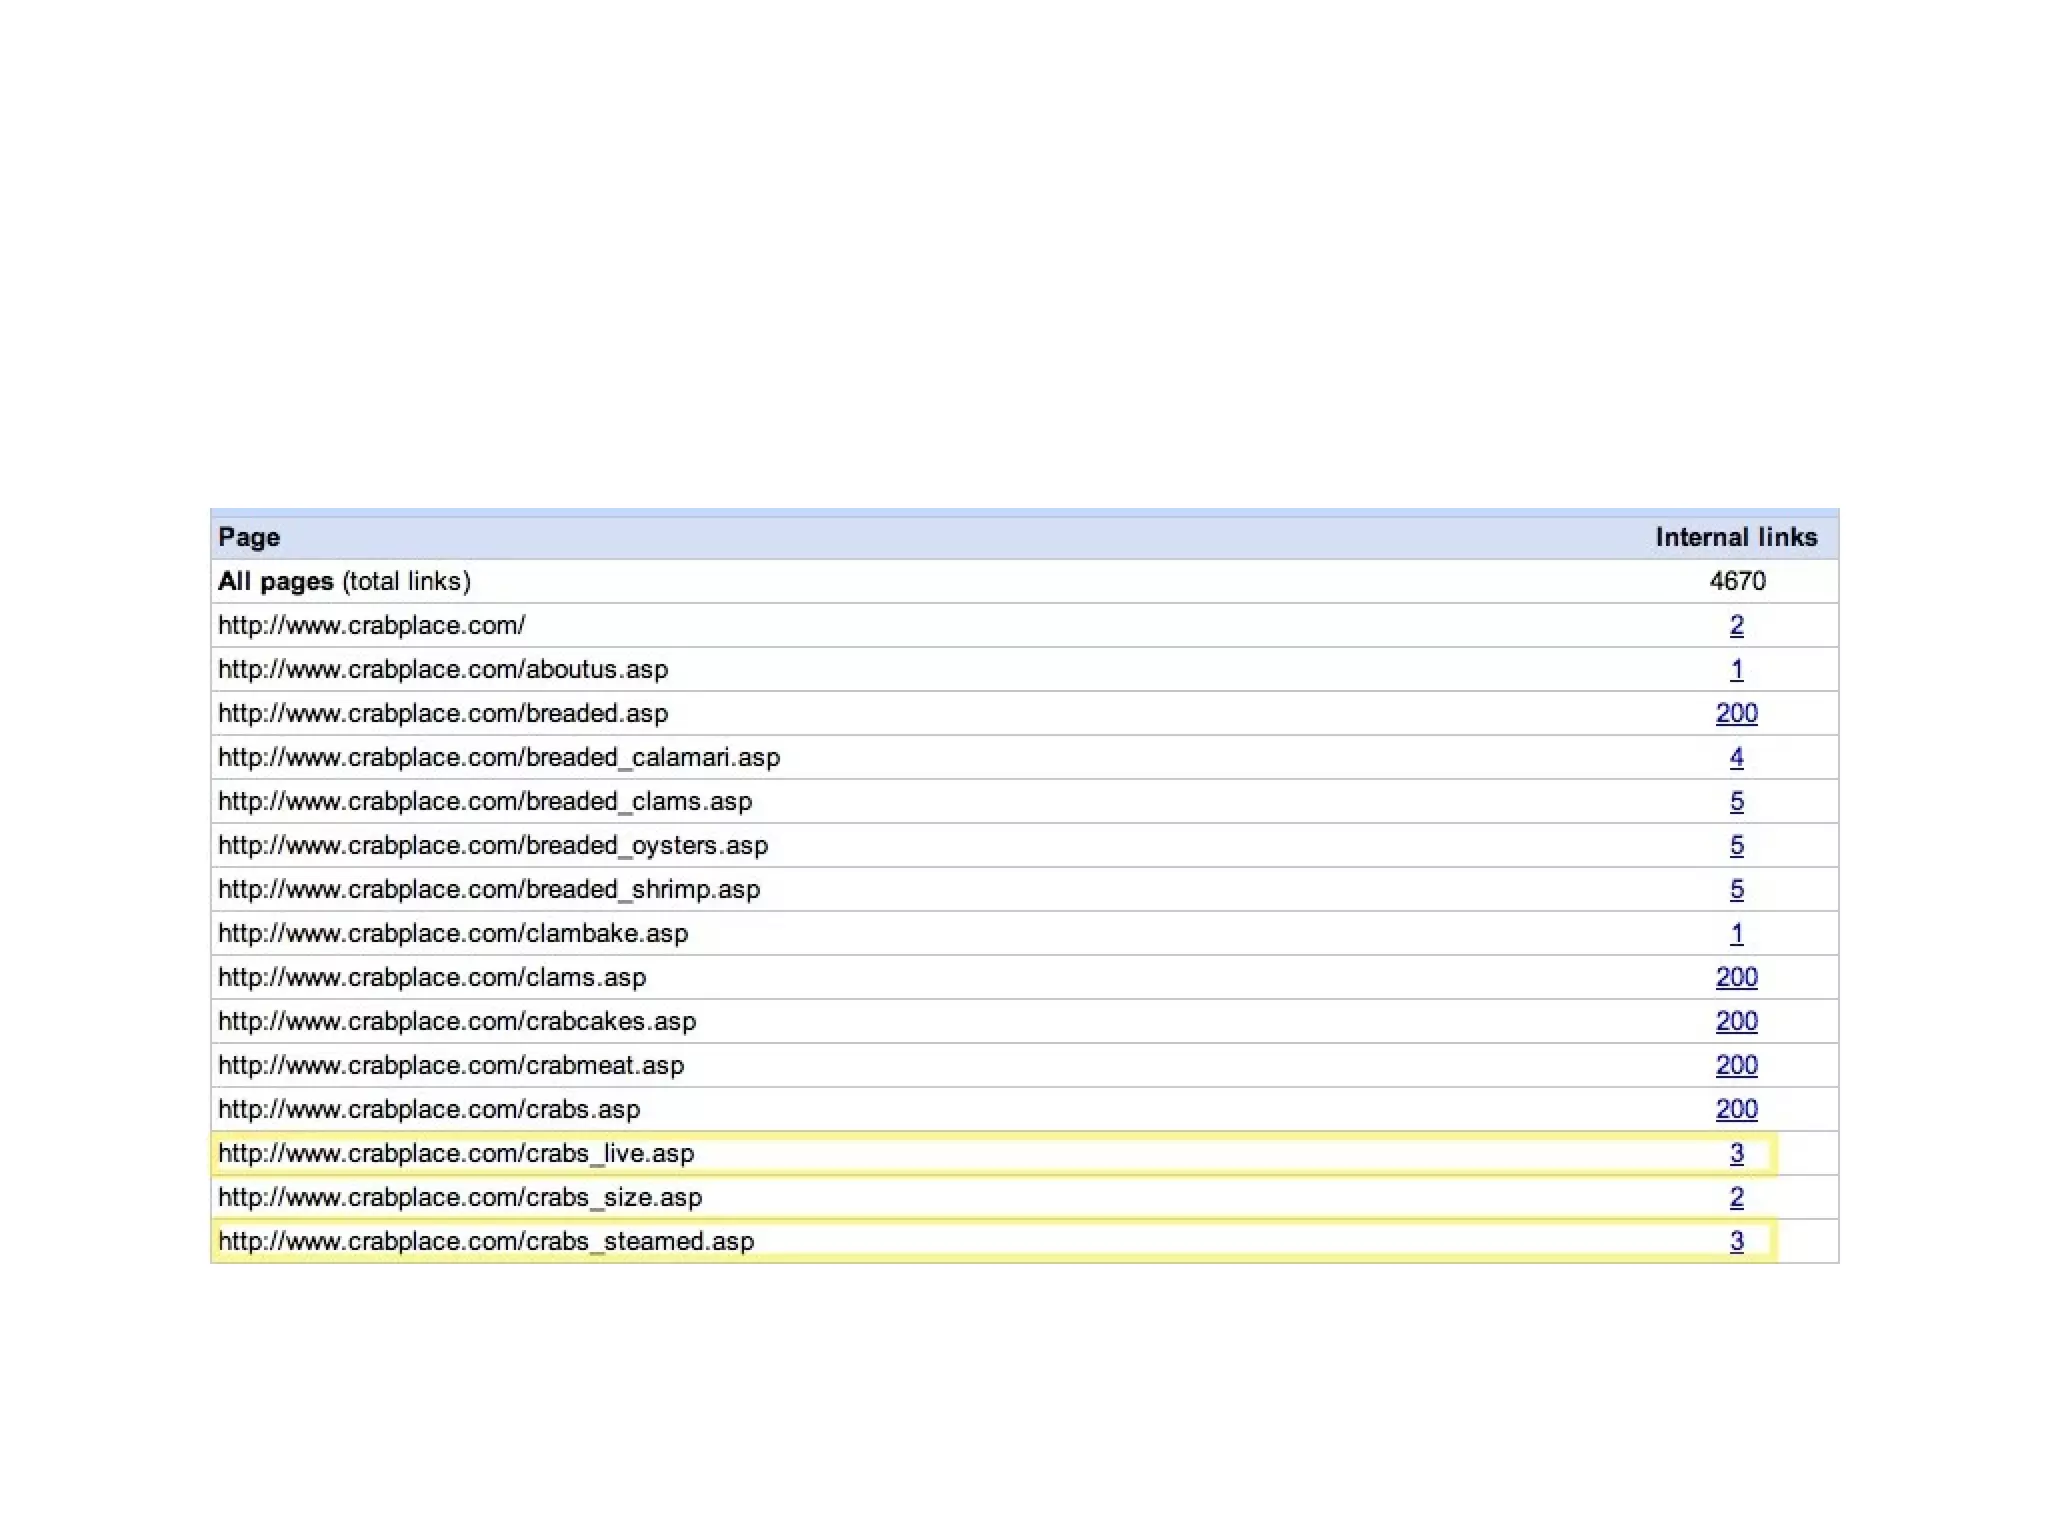
Task: Click the 200 link for crabmeat.asp
Action: pos(1736,1066)
